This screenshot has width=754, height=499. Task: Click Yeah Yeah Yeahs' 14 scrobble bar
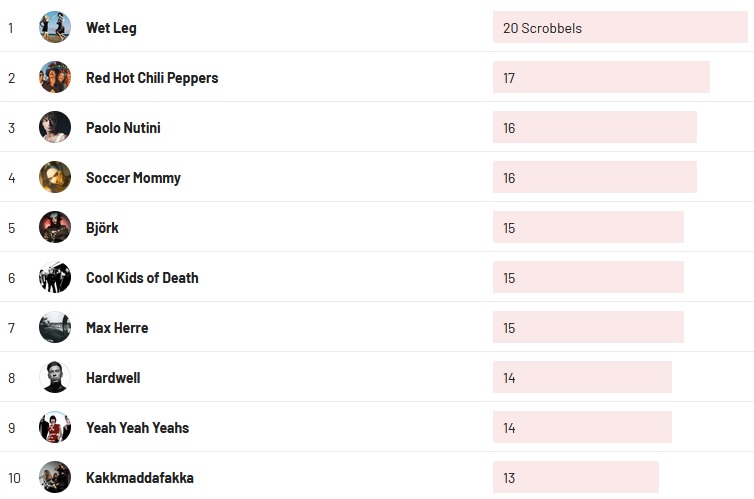pos(582,428)
